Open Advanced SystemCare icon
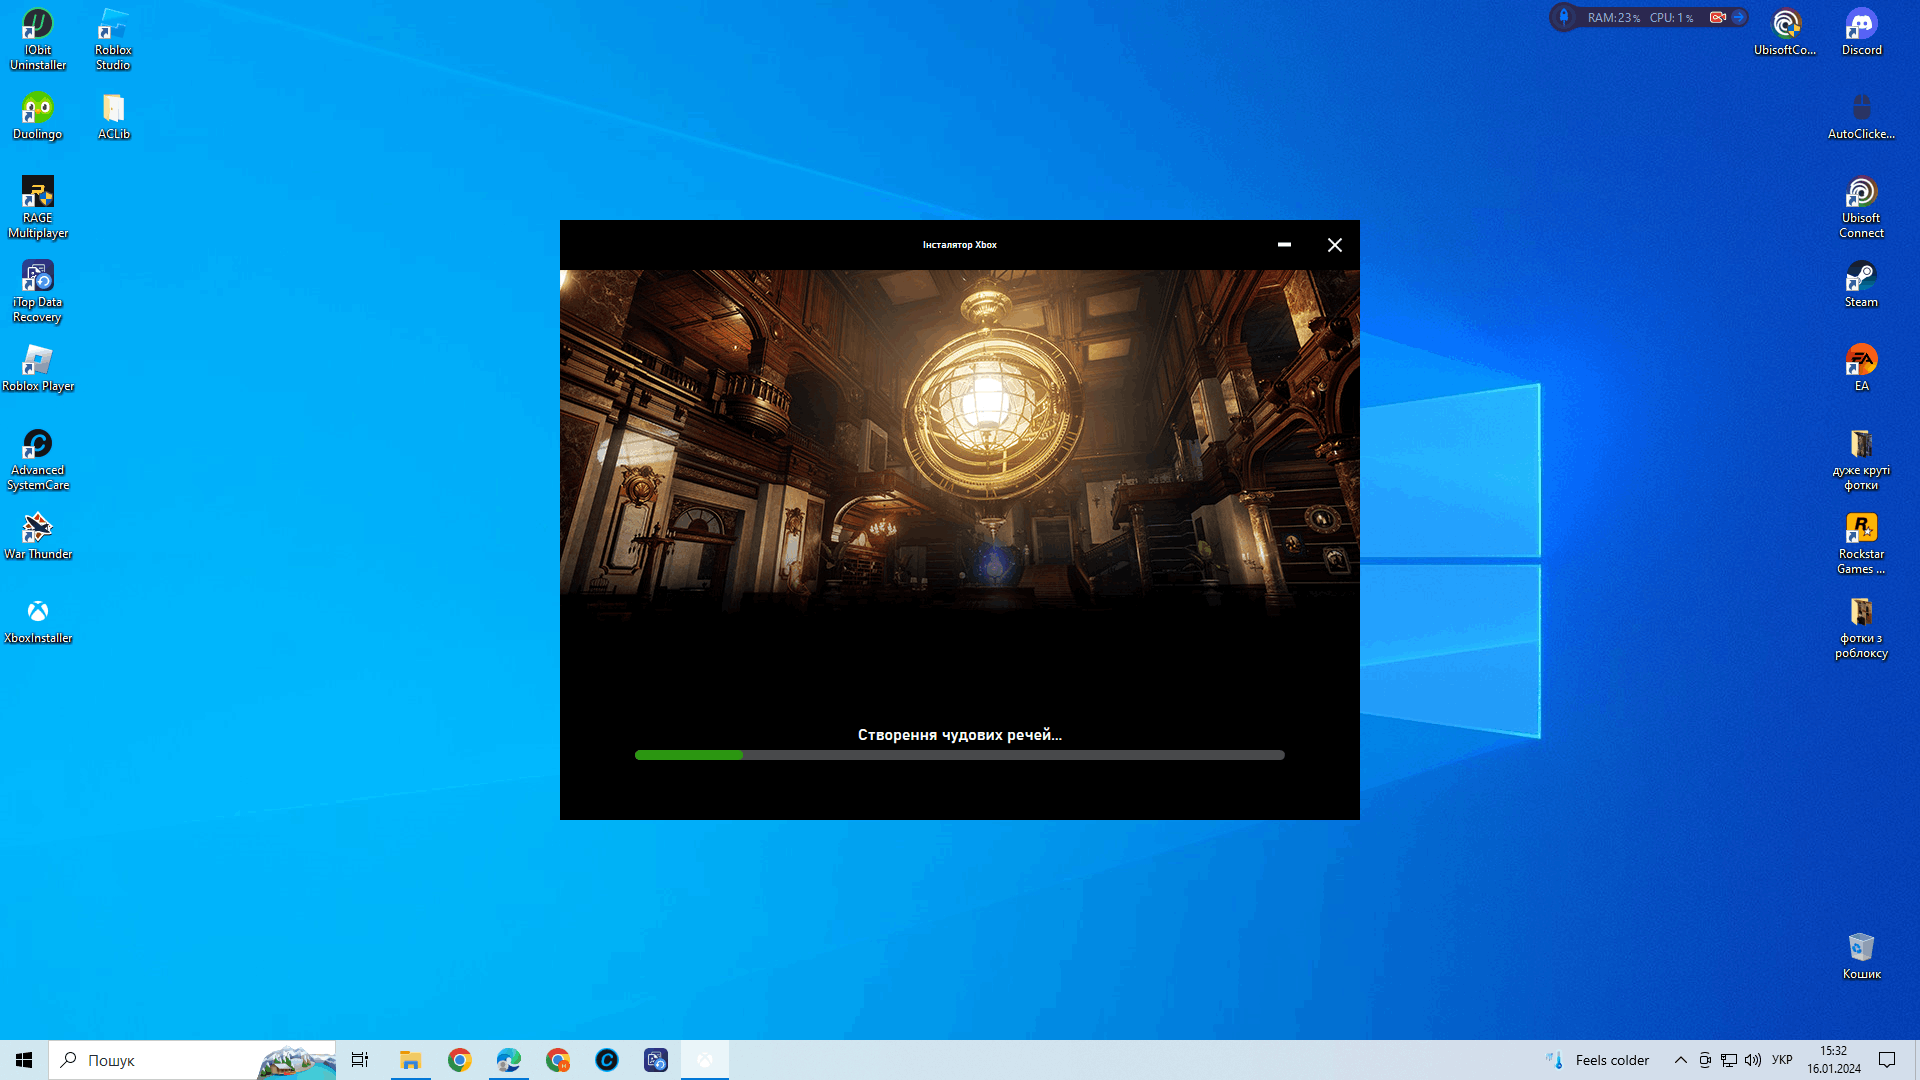Screen dimensions: 1920x1080 pyautogui.click(x=38, y=460)
